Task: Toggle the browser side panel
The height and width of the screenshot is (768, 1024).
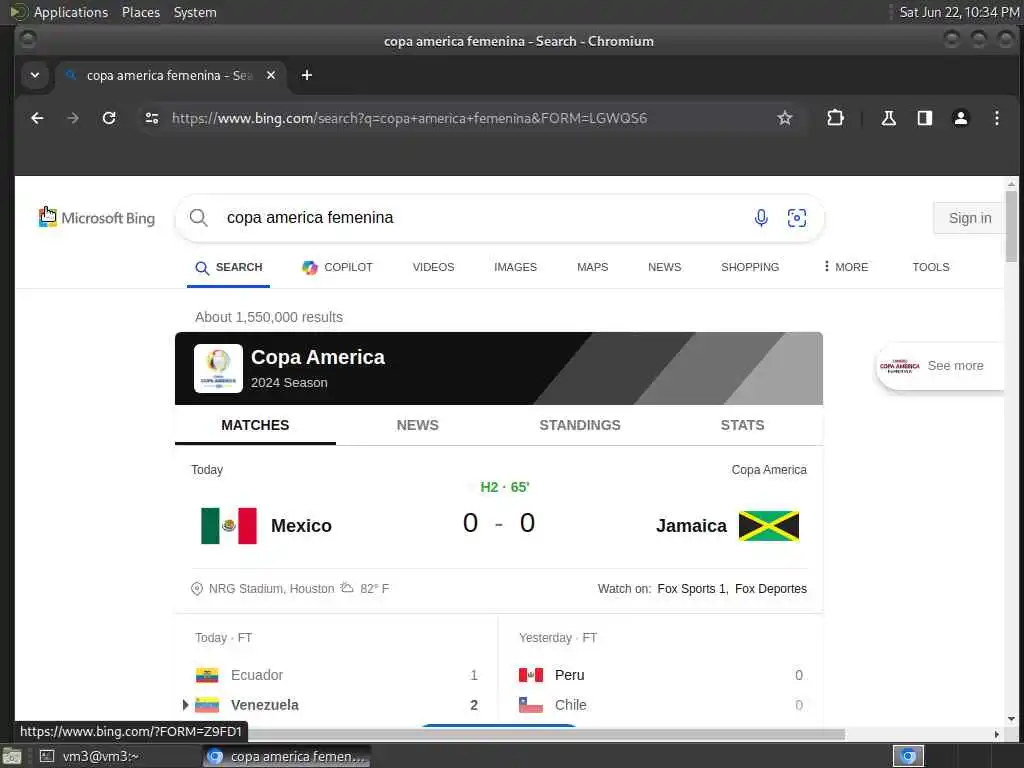Action: 924,118
